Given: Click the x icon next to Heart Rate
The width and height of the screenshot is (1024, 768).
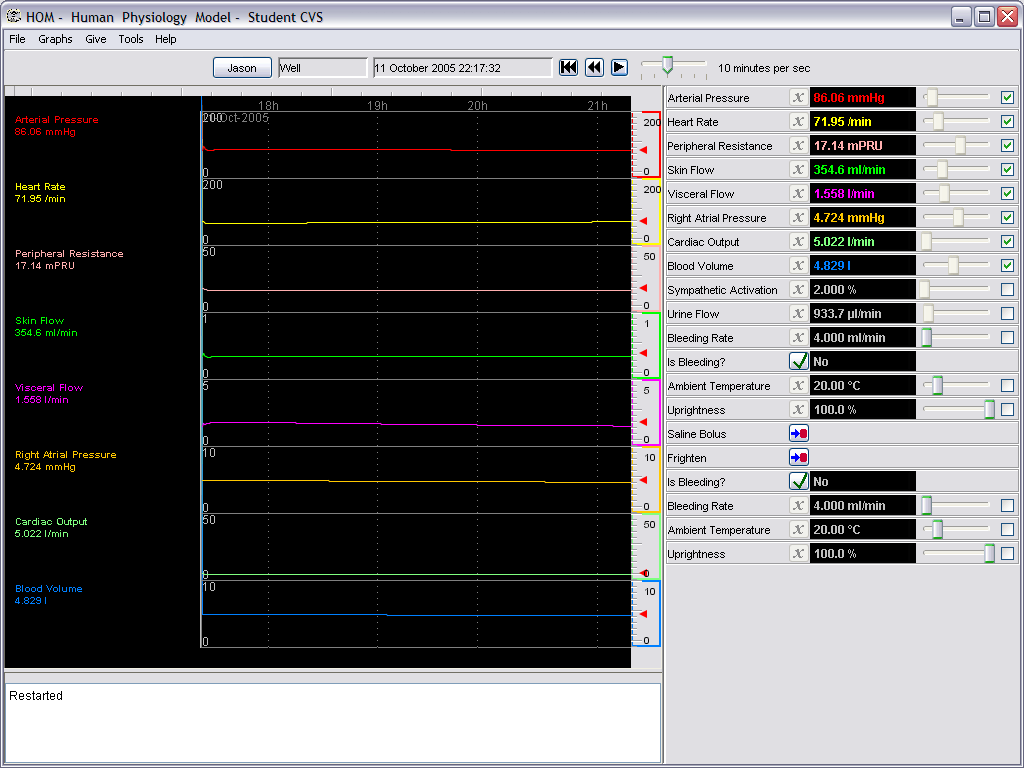Looking at the screenshot, I should [x=798, y=122].
